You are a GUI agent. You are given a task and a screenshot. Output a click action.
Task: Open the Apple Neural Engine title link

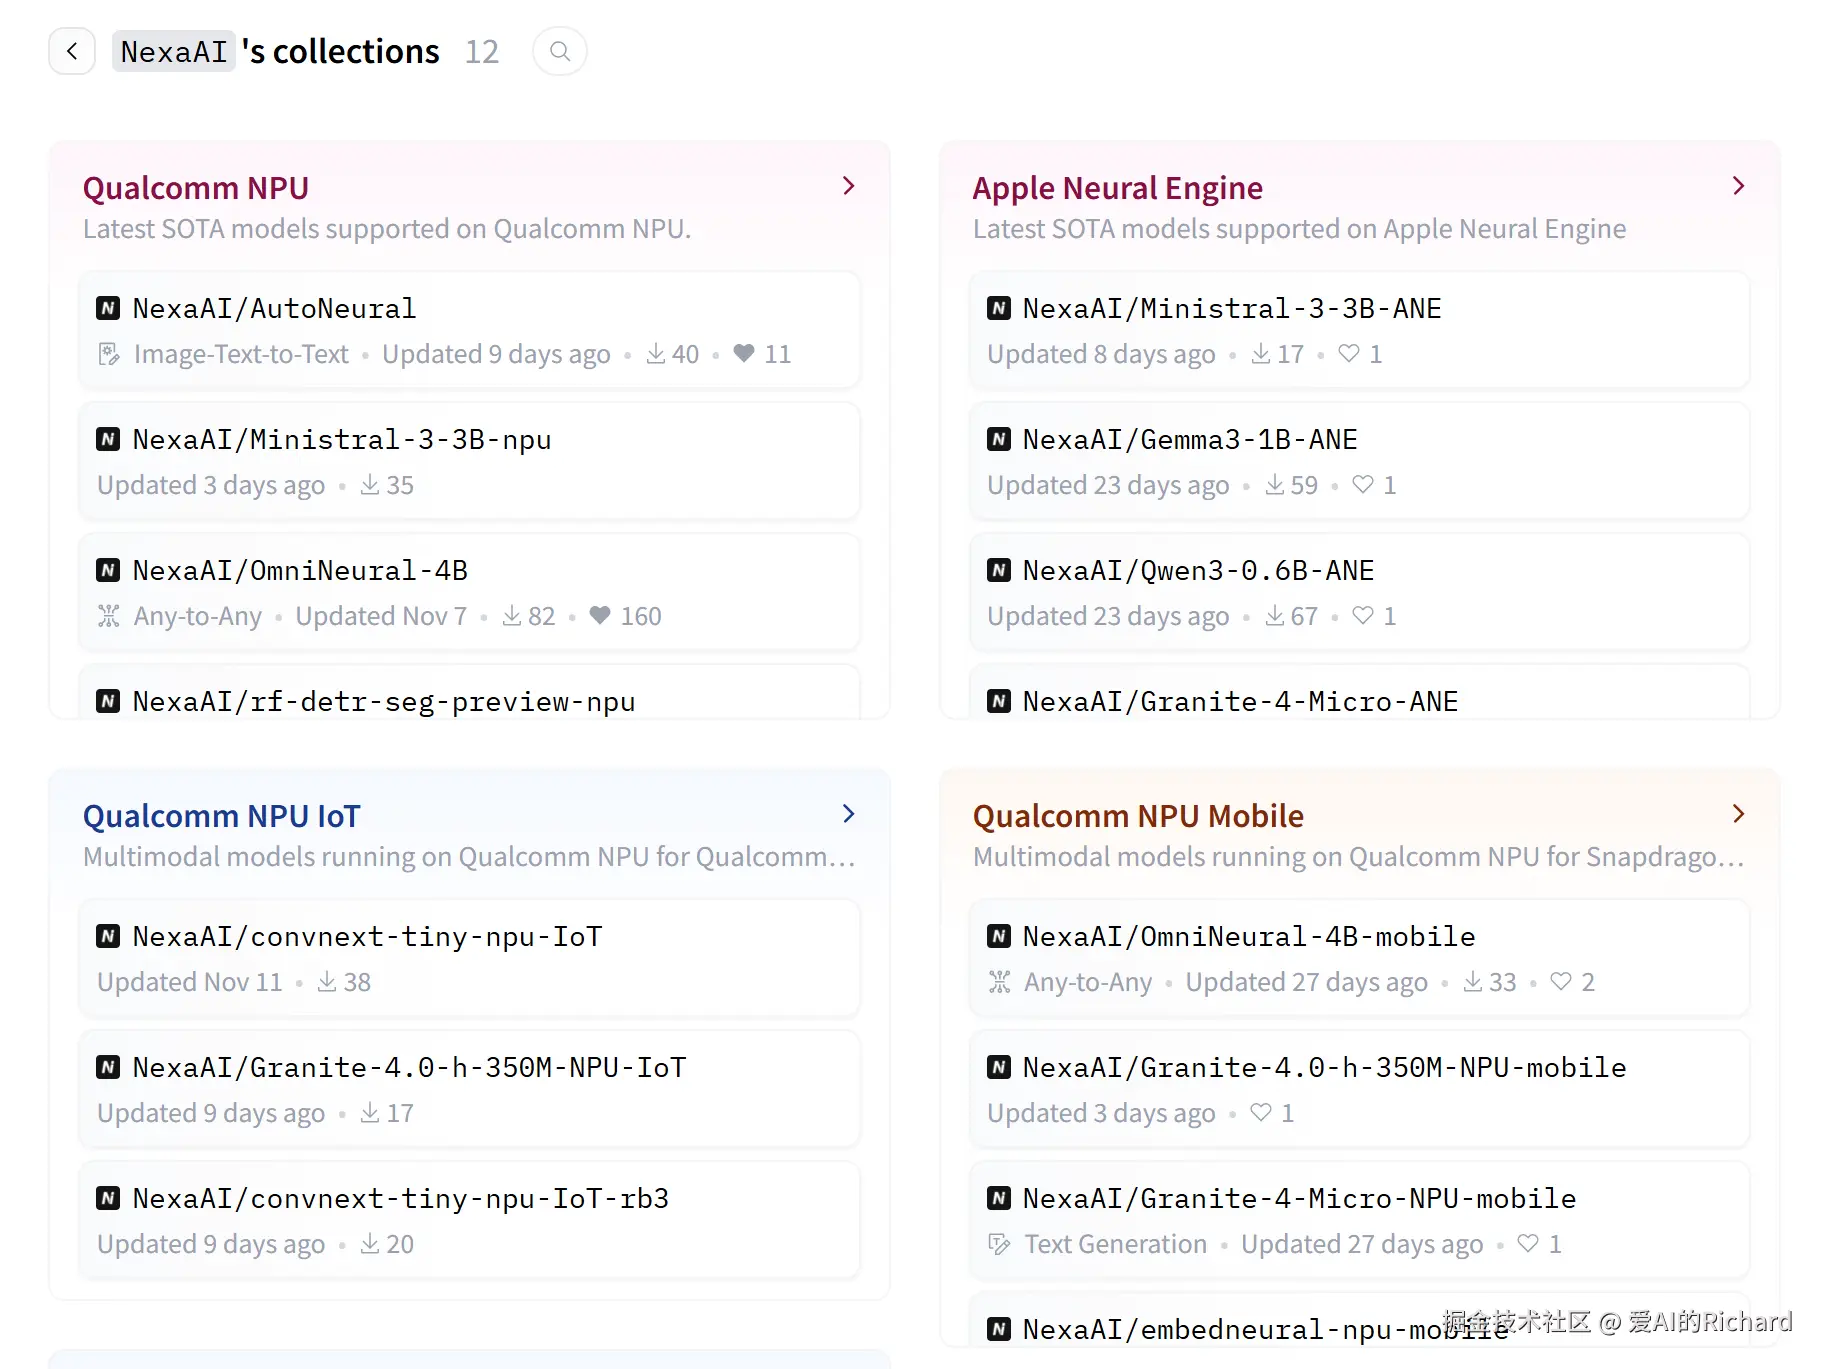pyautogui.click(x=1117, y=188)
